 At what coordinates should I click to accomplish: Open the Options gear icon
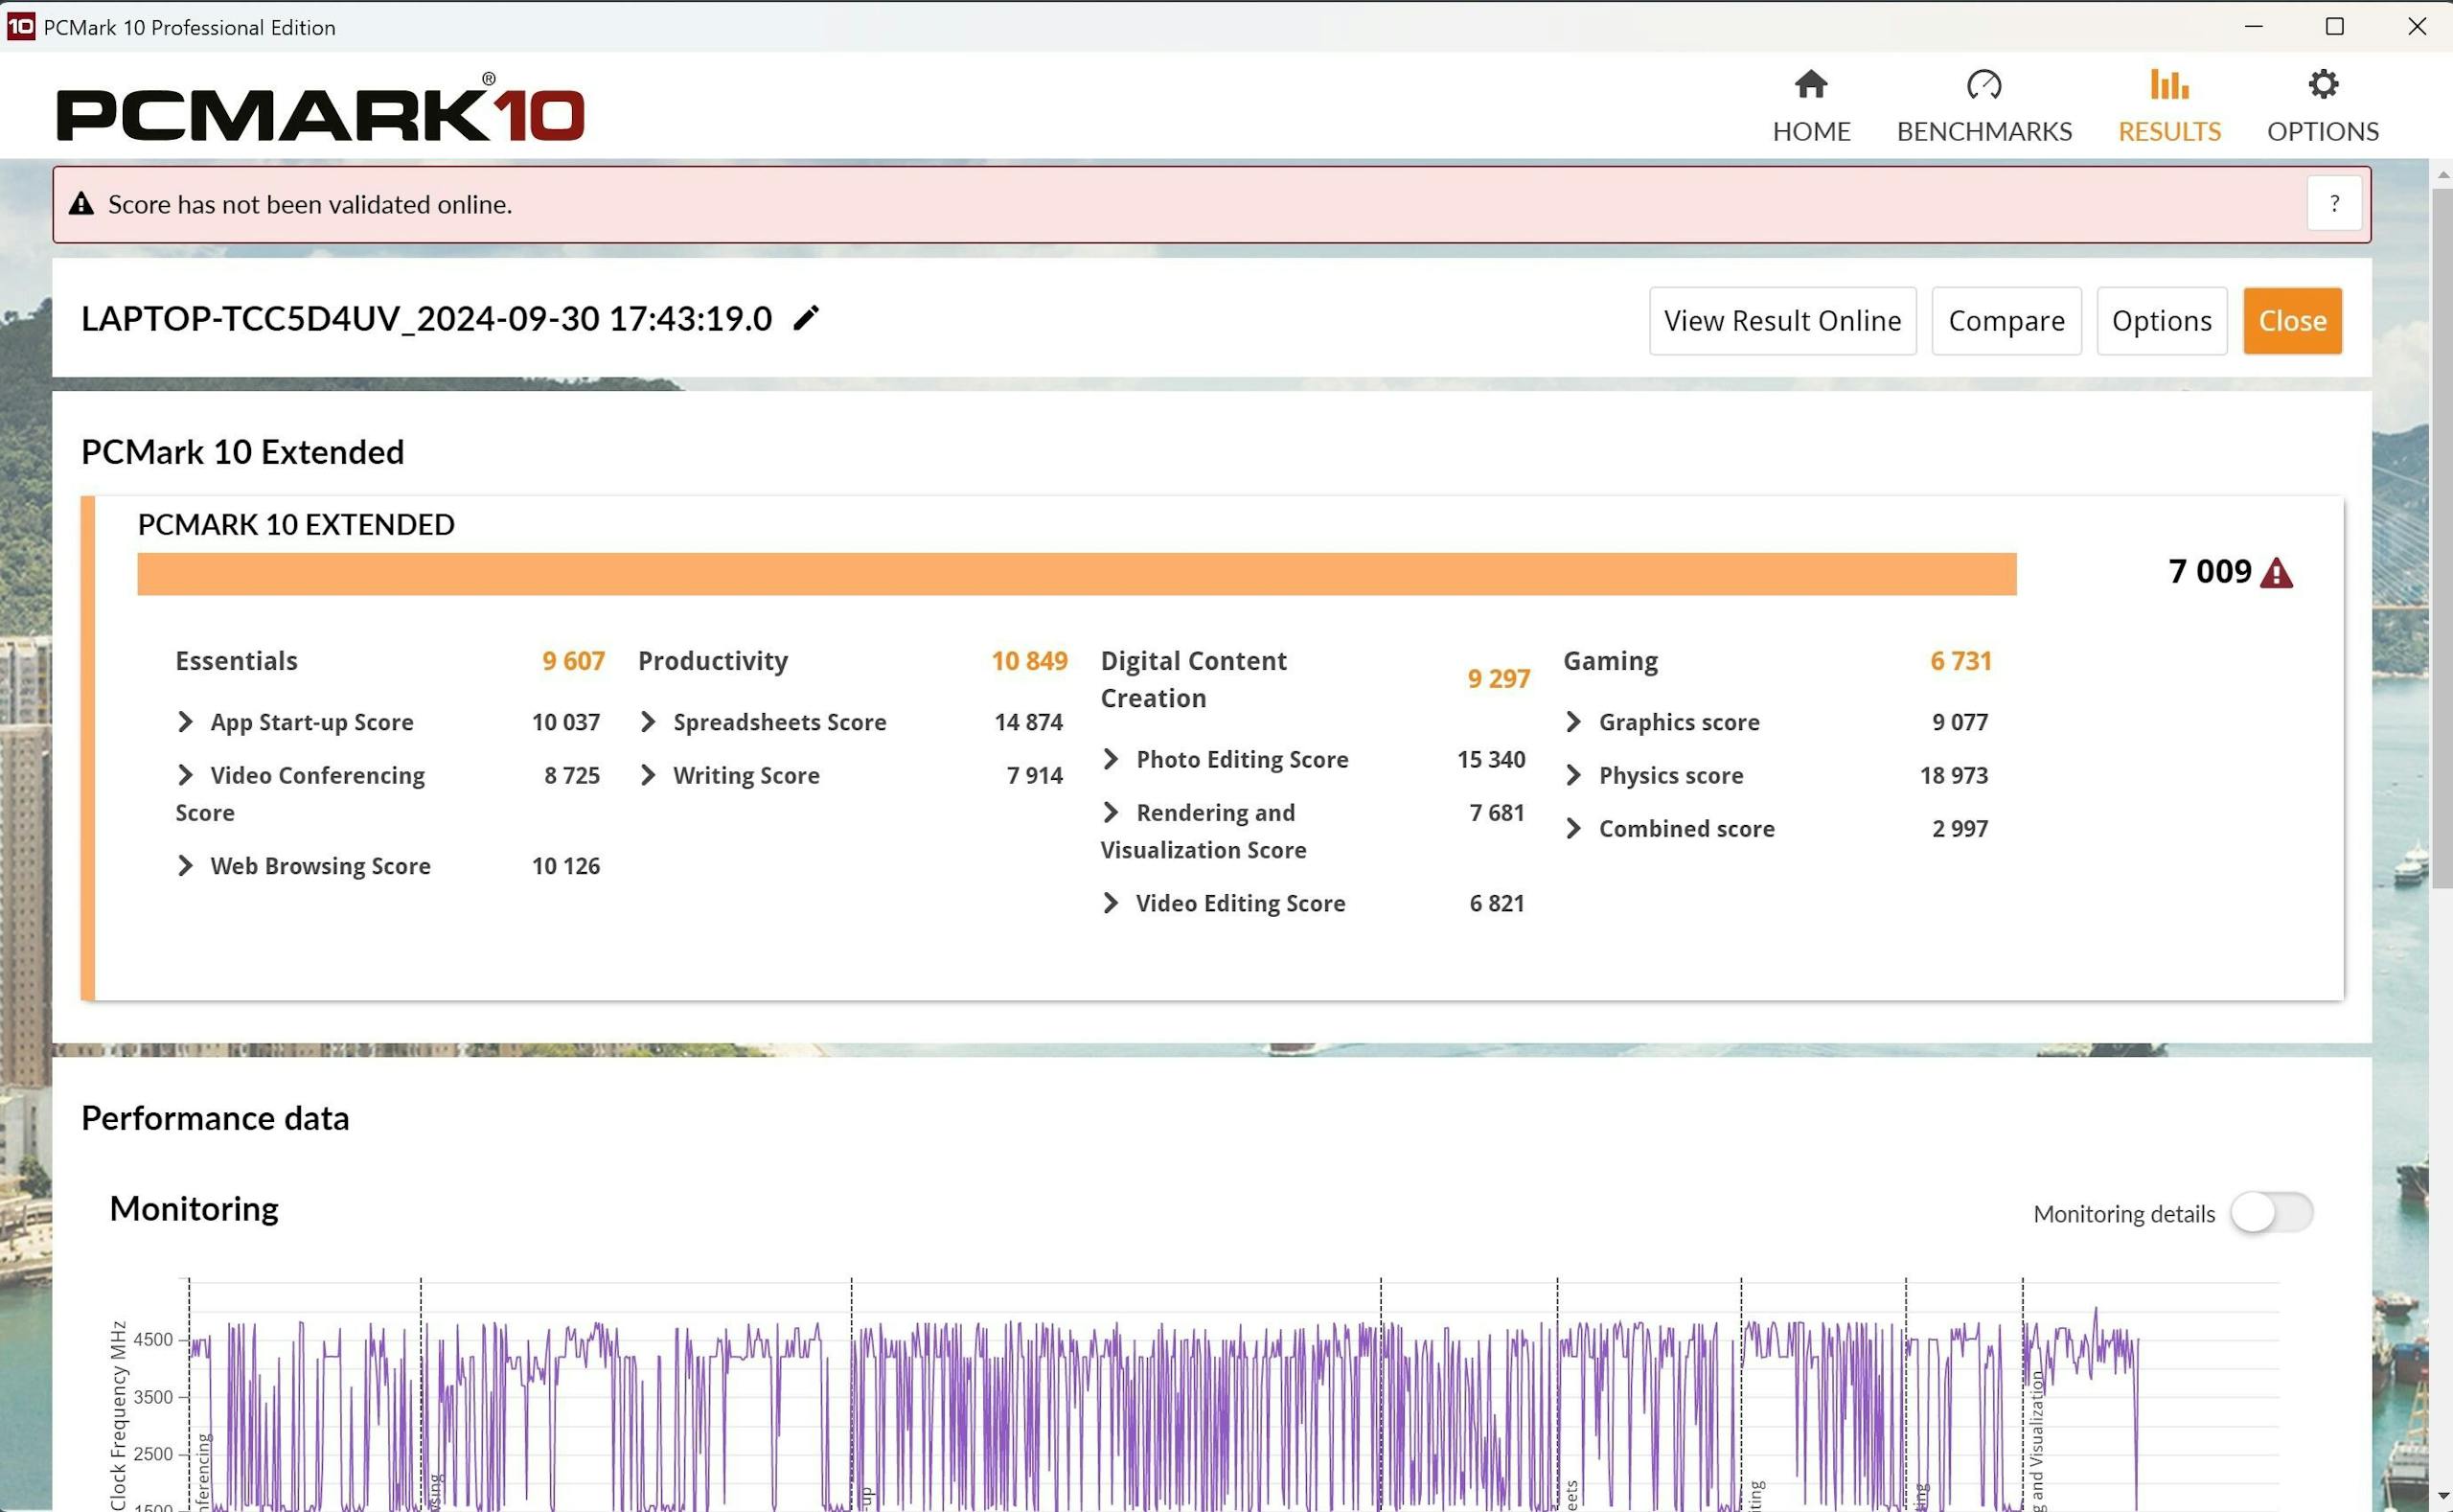pyautogui.click(x=2322, y=84)
